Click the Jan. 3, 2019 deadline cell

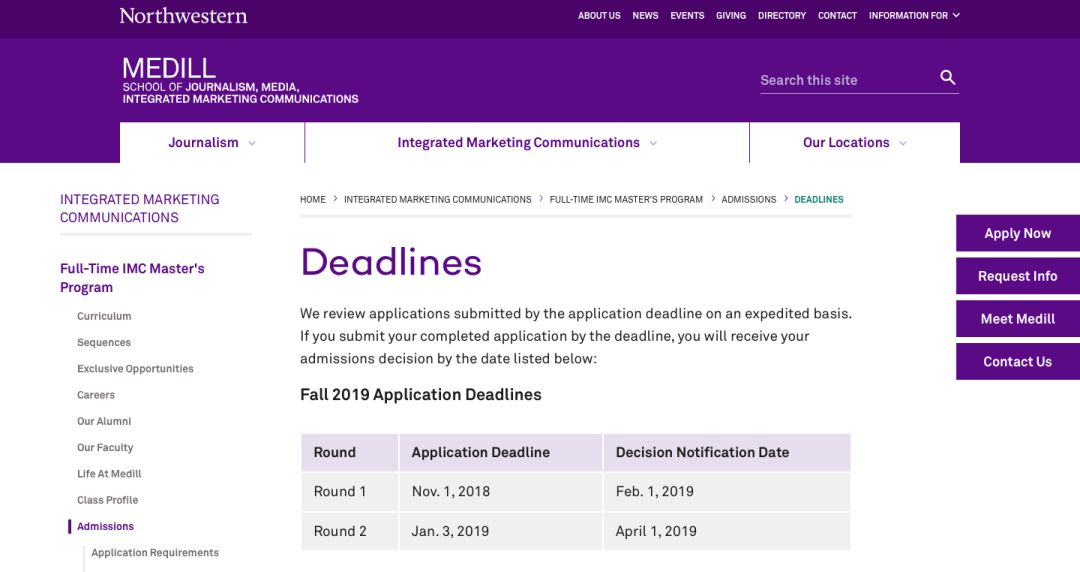tap(501, 531)
